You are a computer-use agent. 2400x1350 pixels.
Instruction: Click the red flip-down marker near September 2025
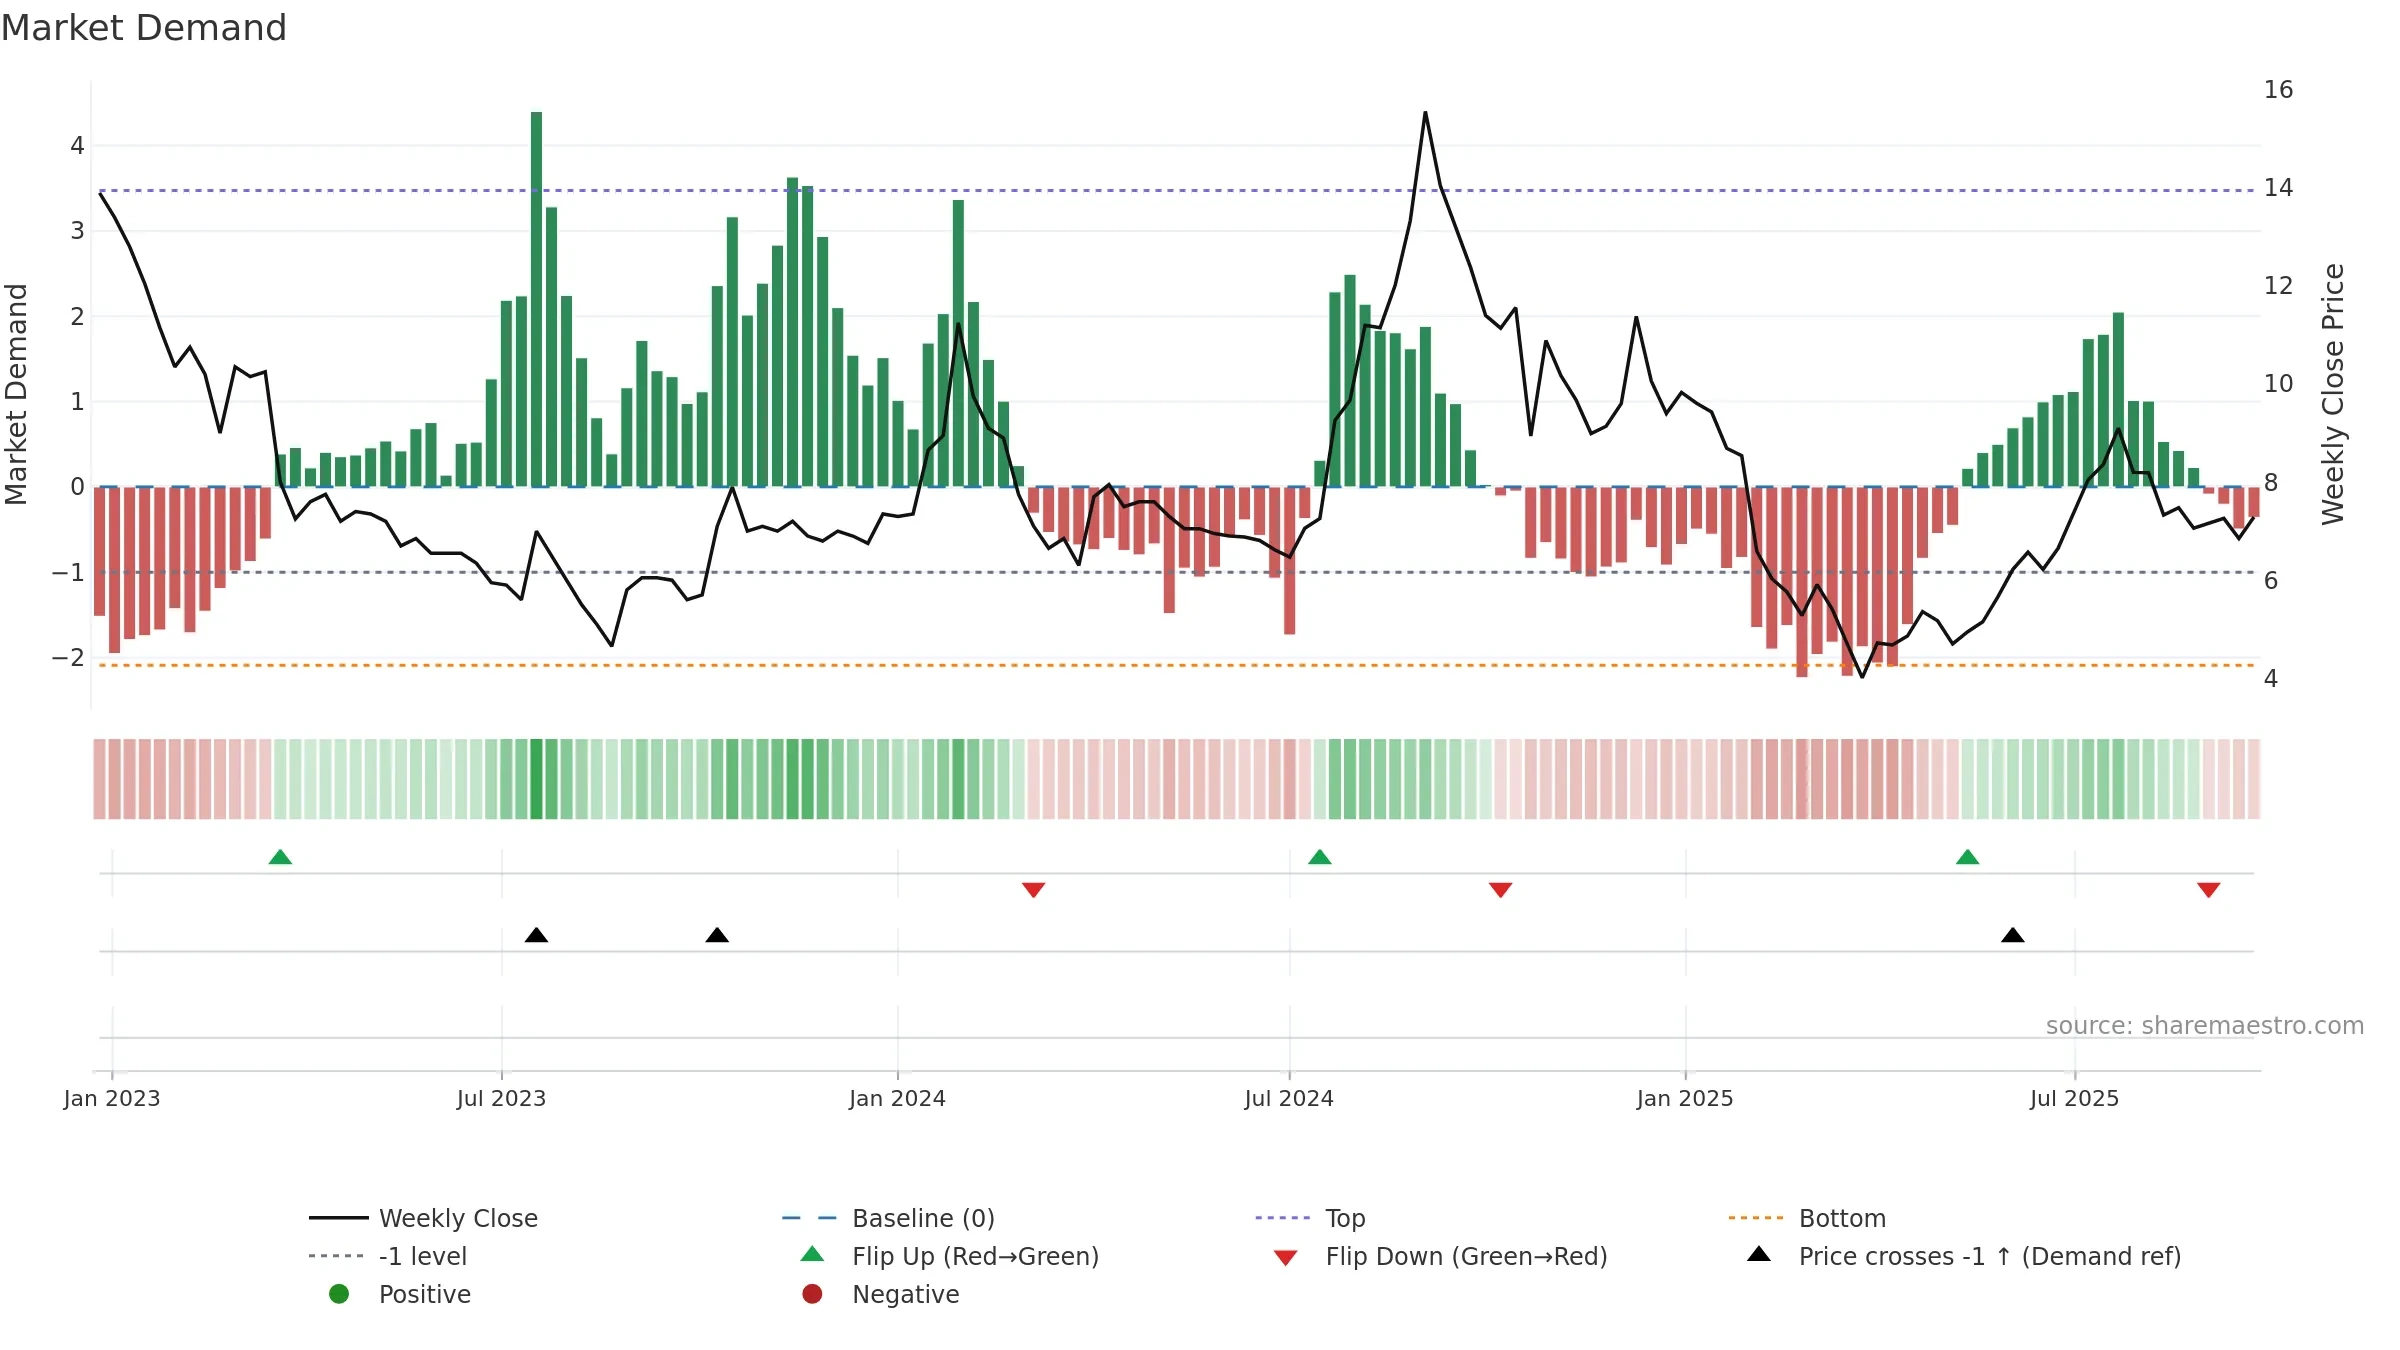2209,890
